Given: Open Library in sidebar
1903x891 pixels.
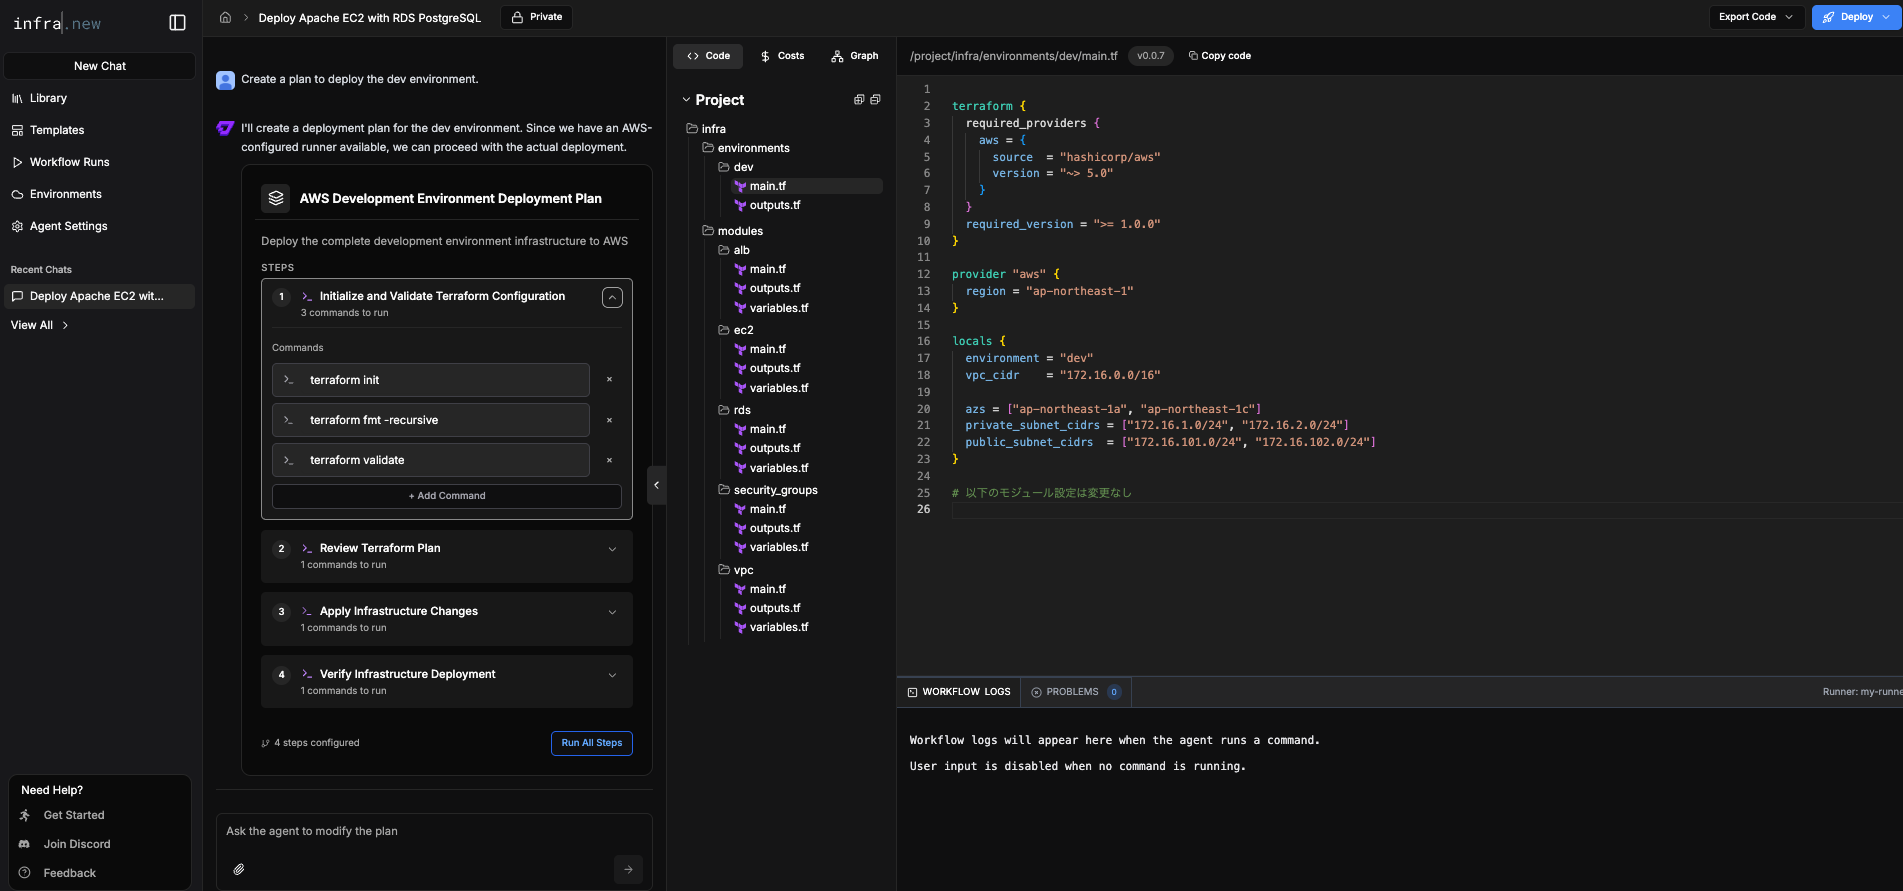Looking at the screenshot, I should (48, 98).
